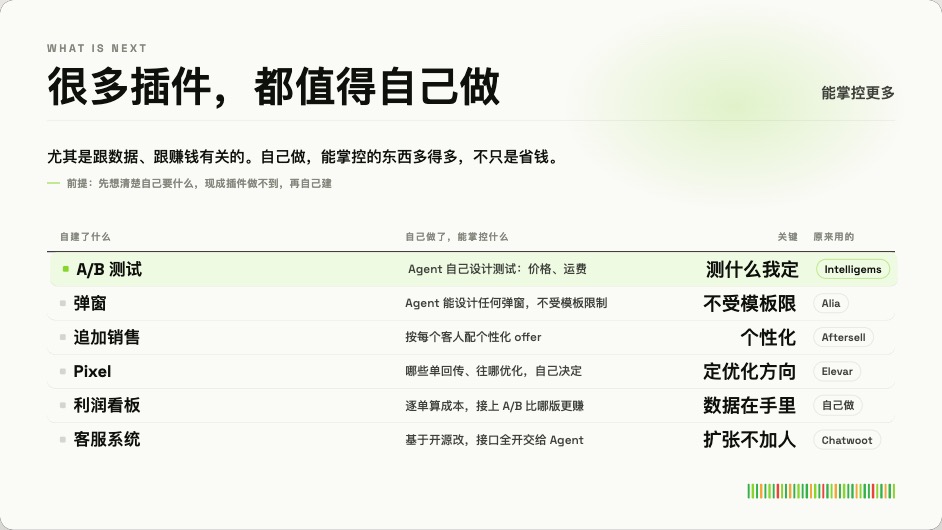The image size is (942, 530).
Task: Select the '客服系统' row title
Action: [x=106, y=439]
